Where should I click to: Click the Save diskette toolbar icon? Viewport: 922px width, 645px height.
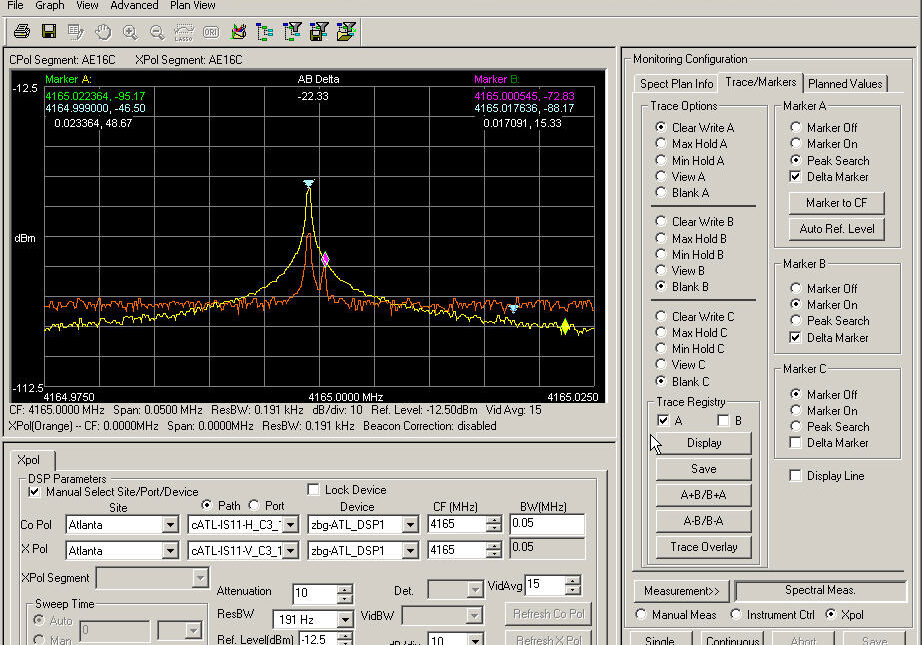[47, 31]
